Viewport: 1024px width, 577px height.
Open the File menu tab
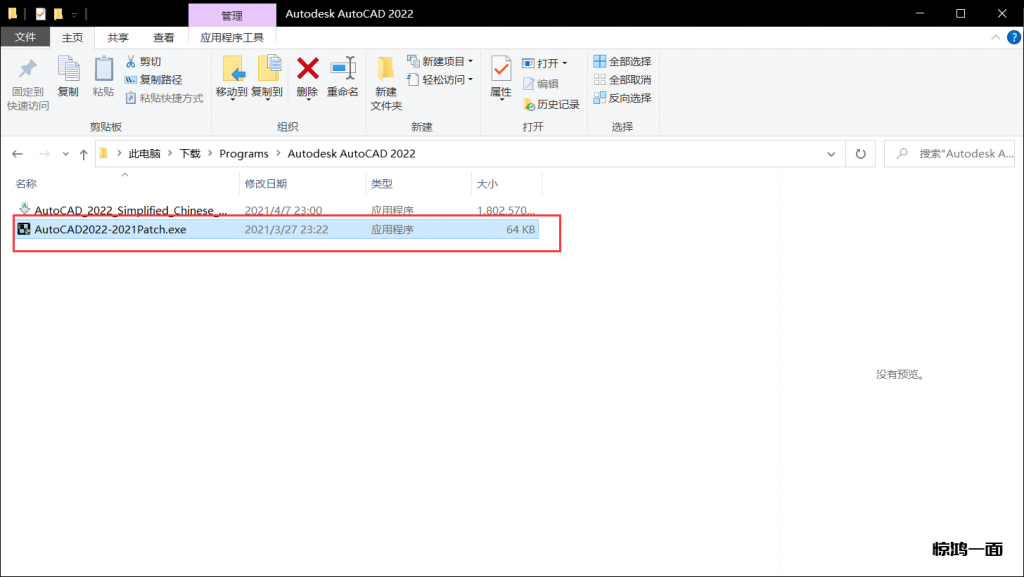point(25,38)
